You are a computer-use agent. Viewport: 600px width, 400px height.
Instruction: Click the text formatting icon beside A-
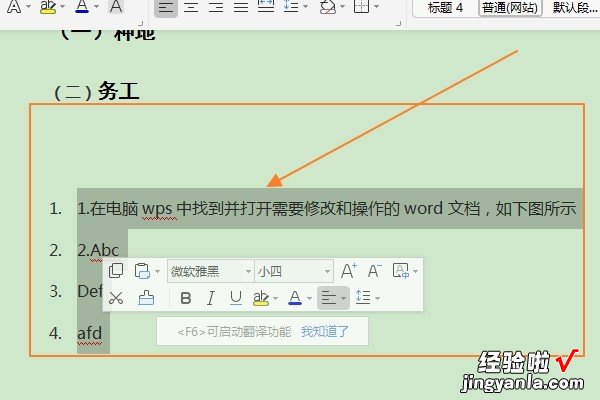[x=401, y=271]
